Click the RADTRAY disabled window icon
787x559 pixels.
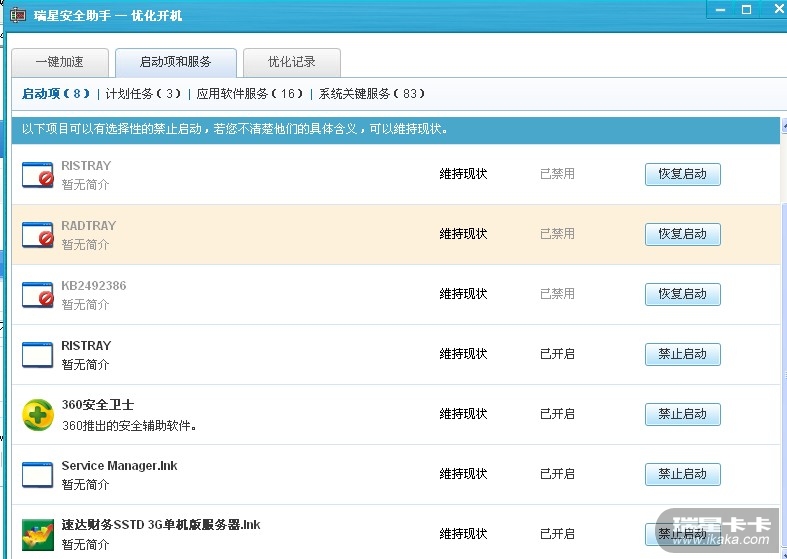38,235
